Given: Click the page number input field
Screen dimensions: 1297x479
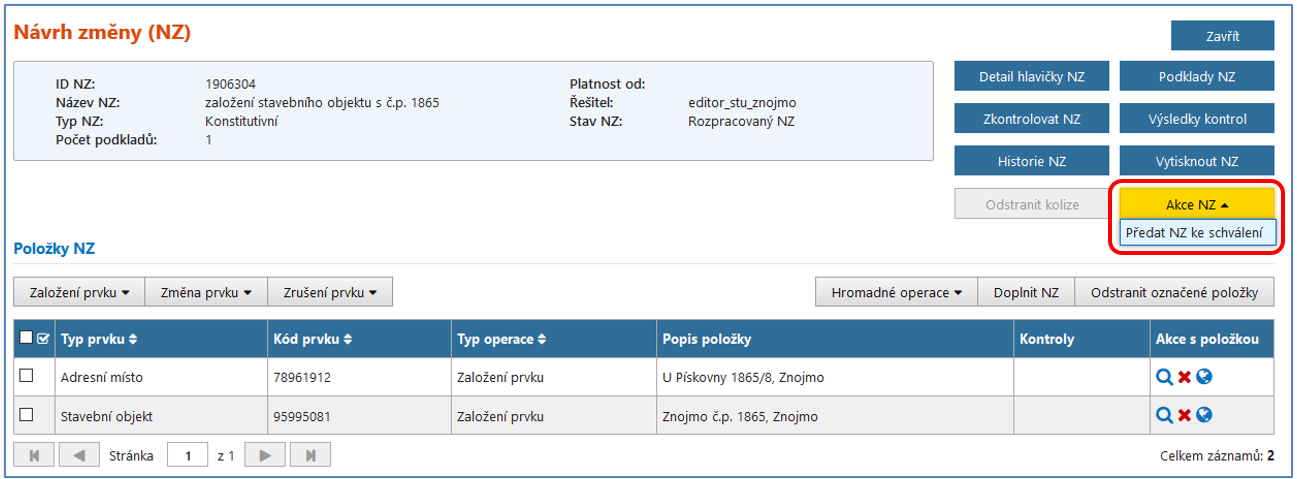Looking at the screenshot, I should click(187, 455).
